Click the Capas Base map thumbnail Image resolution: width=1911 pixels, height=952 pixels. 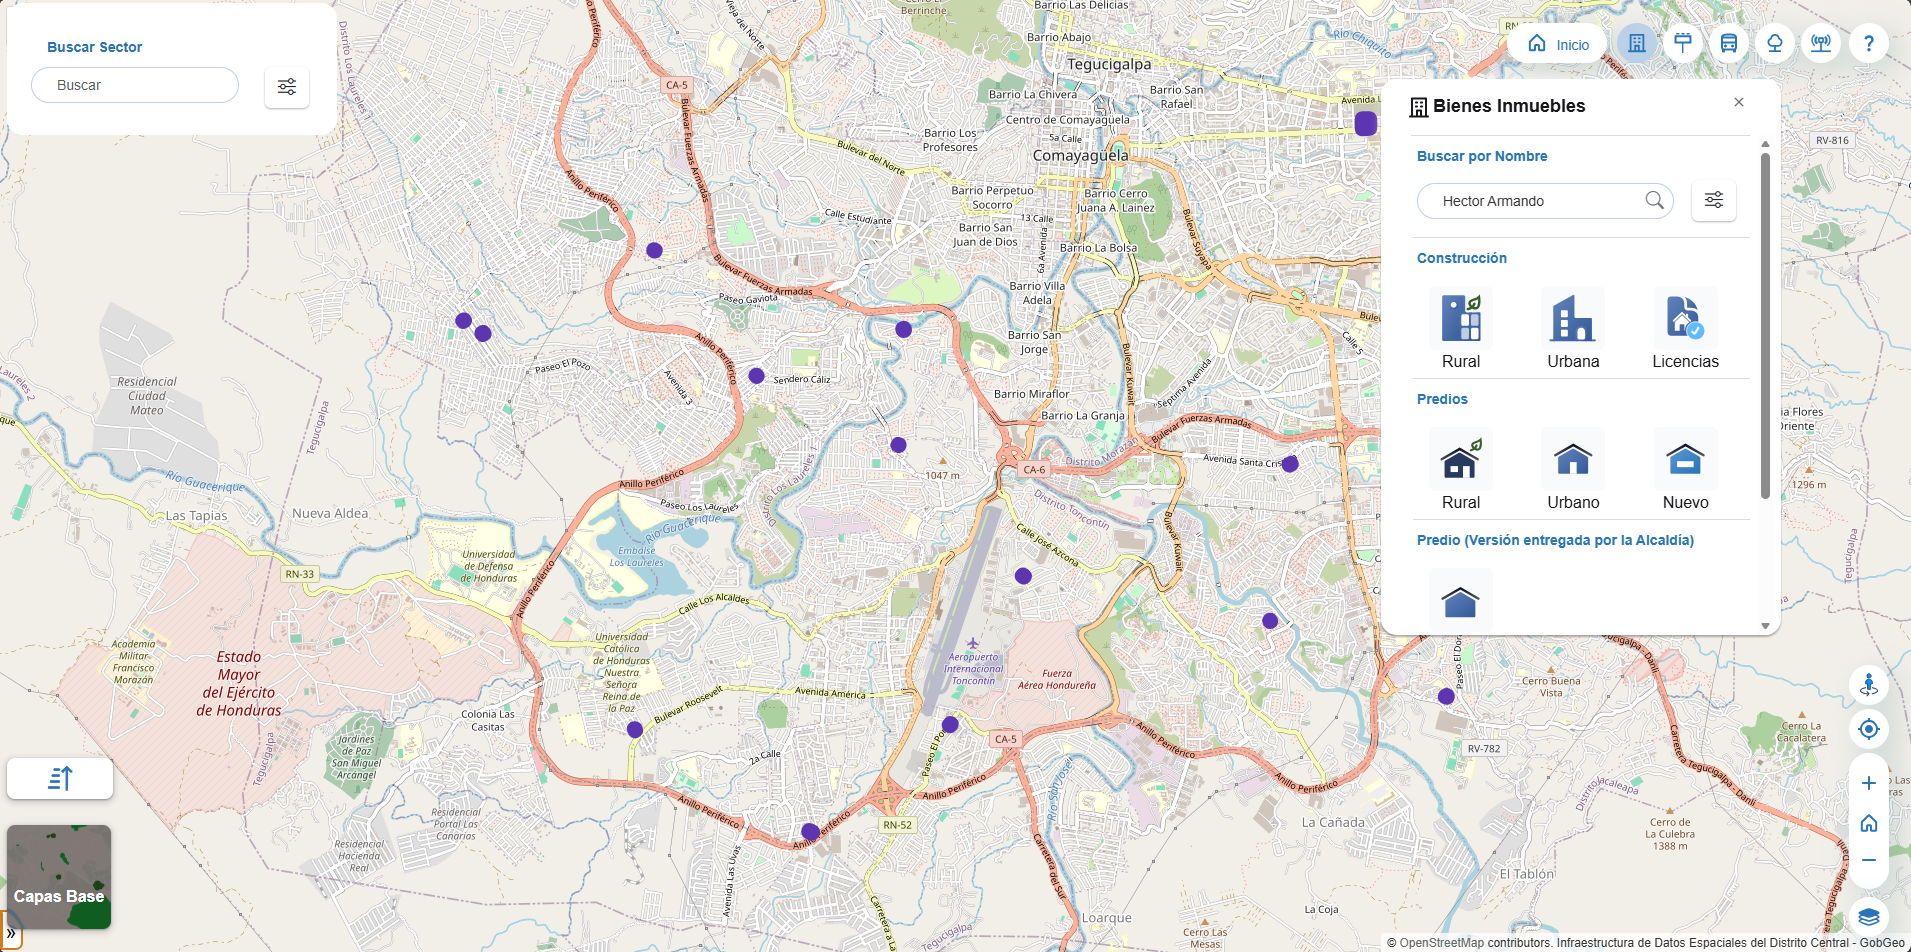59,876
